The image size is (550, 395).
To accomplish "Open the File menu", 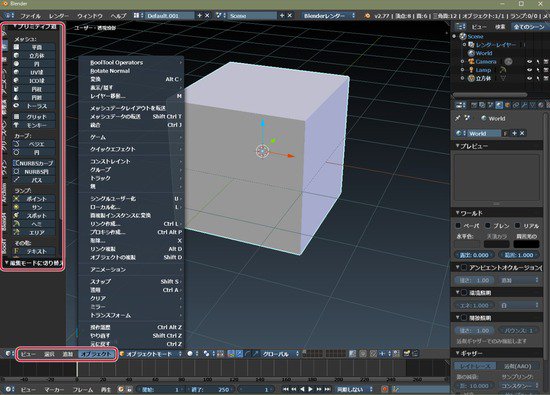I will (x=30, y=16).
